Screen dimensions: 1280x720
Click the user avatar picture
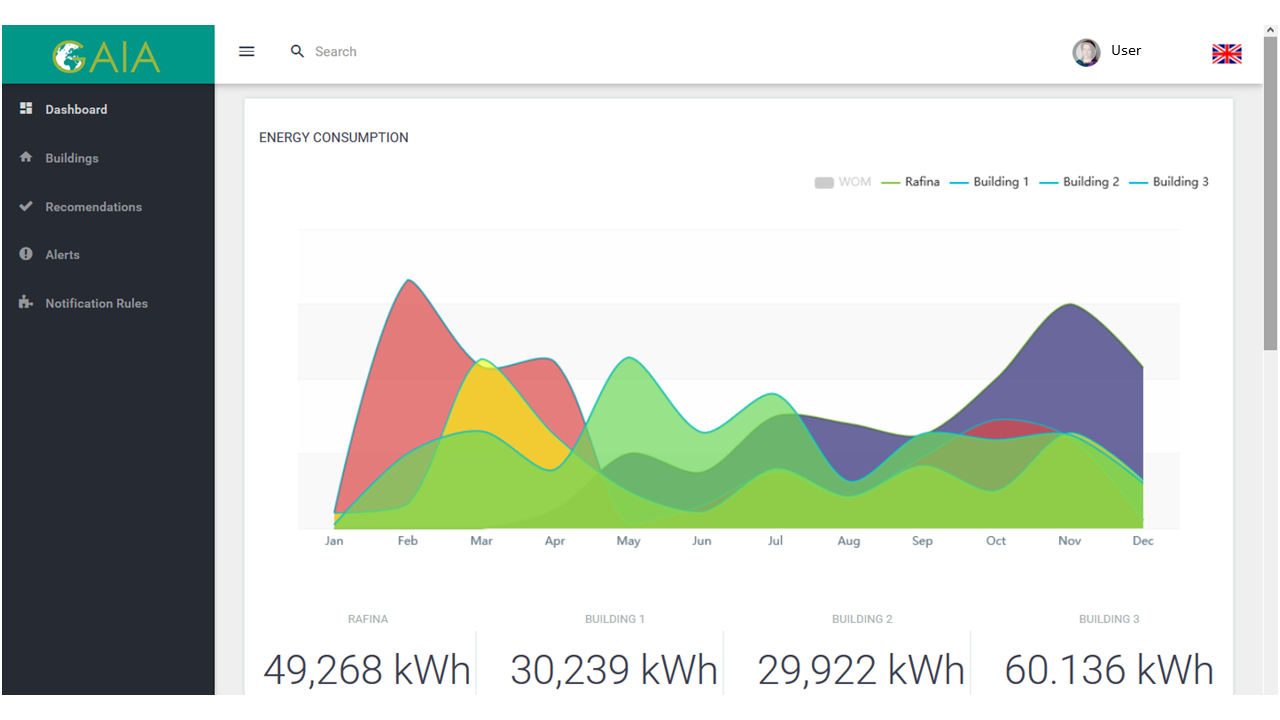1086,52
